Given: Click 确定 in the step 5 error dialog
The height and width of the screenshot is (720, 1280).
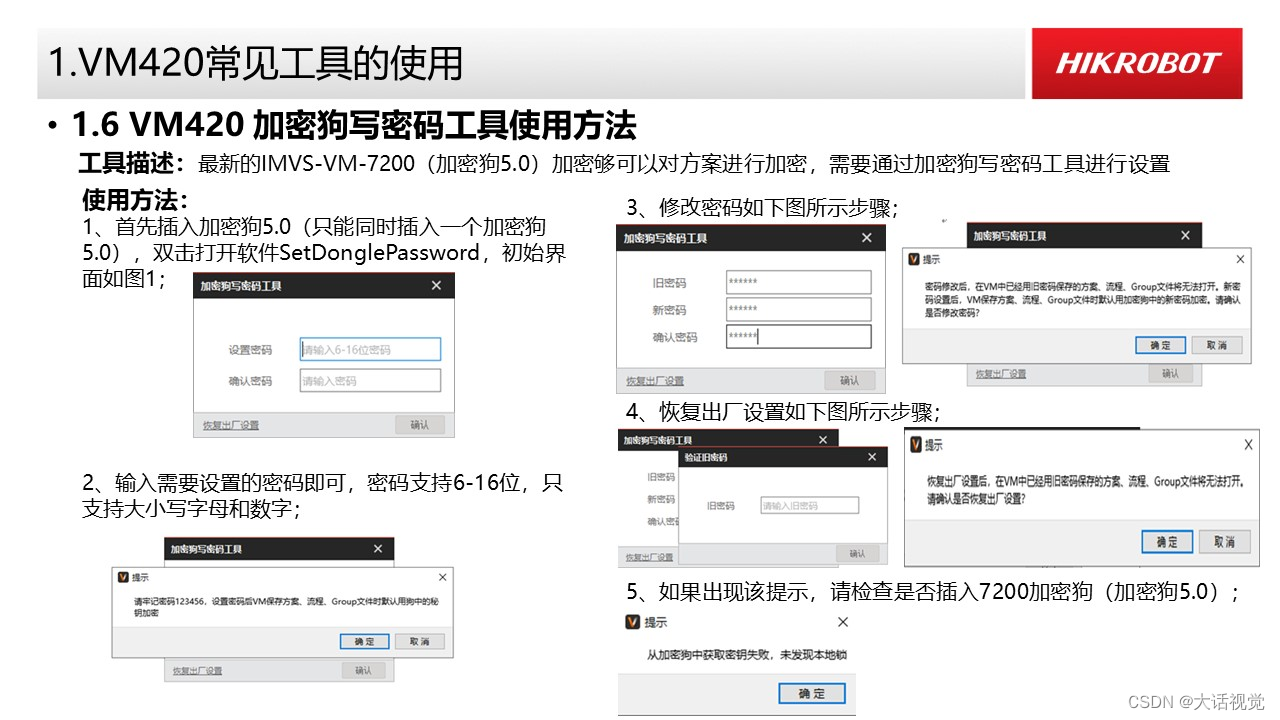Looking at the screenshot, I should click(814, 693).
